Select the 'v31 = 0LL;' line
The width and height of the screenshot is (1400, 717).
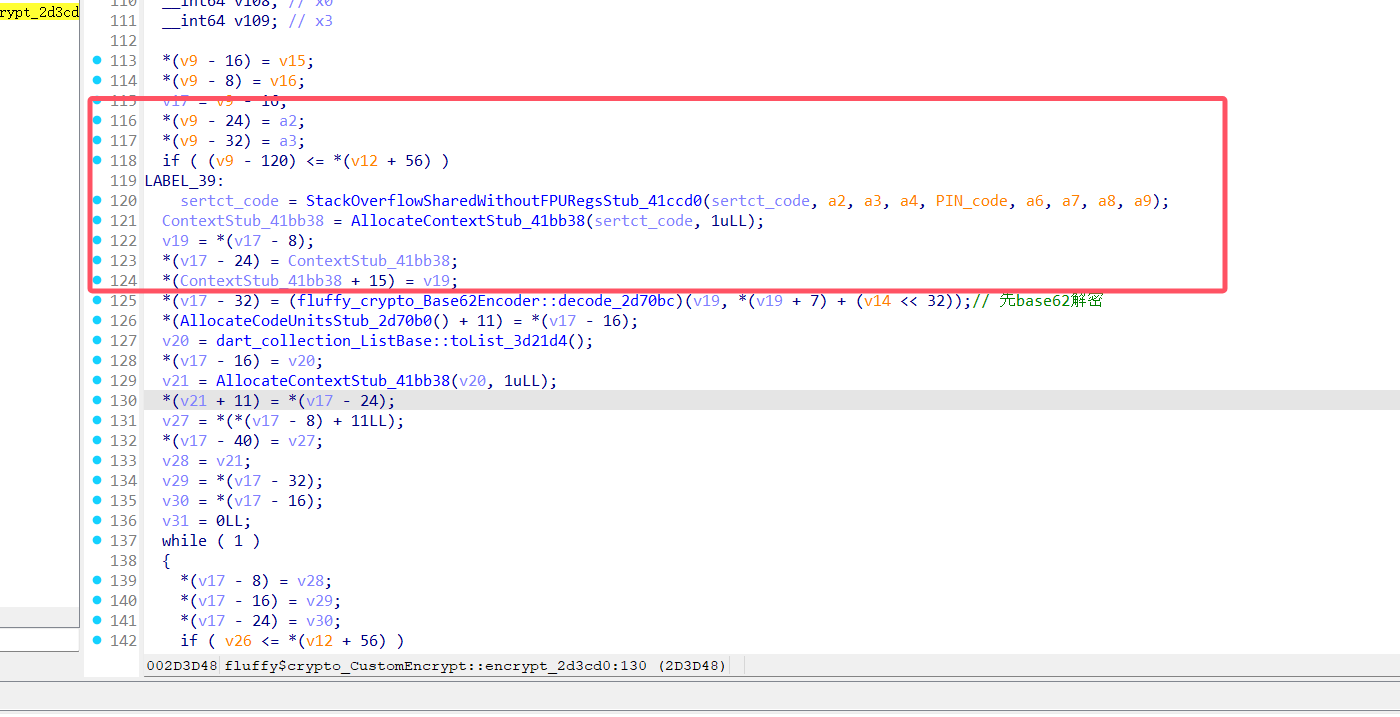[x=207, y=521]
